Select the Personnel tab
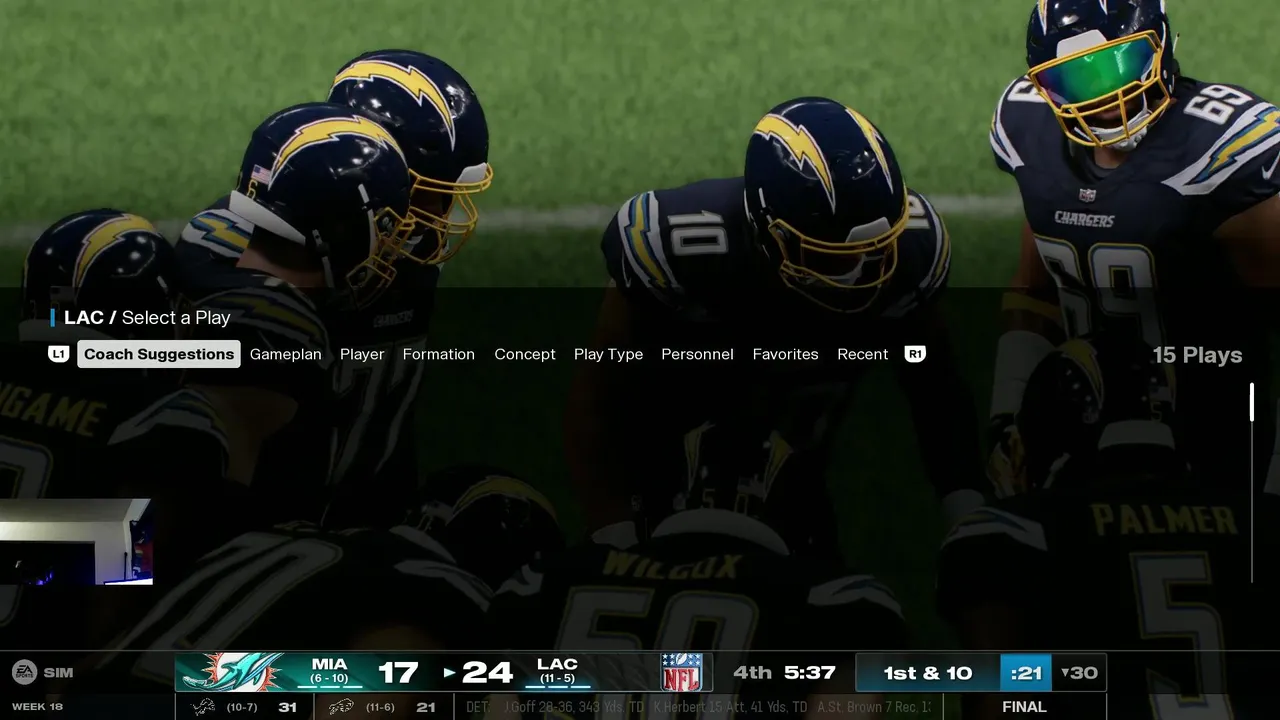 pyautogui.click(x=697, y=354)
